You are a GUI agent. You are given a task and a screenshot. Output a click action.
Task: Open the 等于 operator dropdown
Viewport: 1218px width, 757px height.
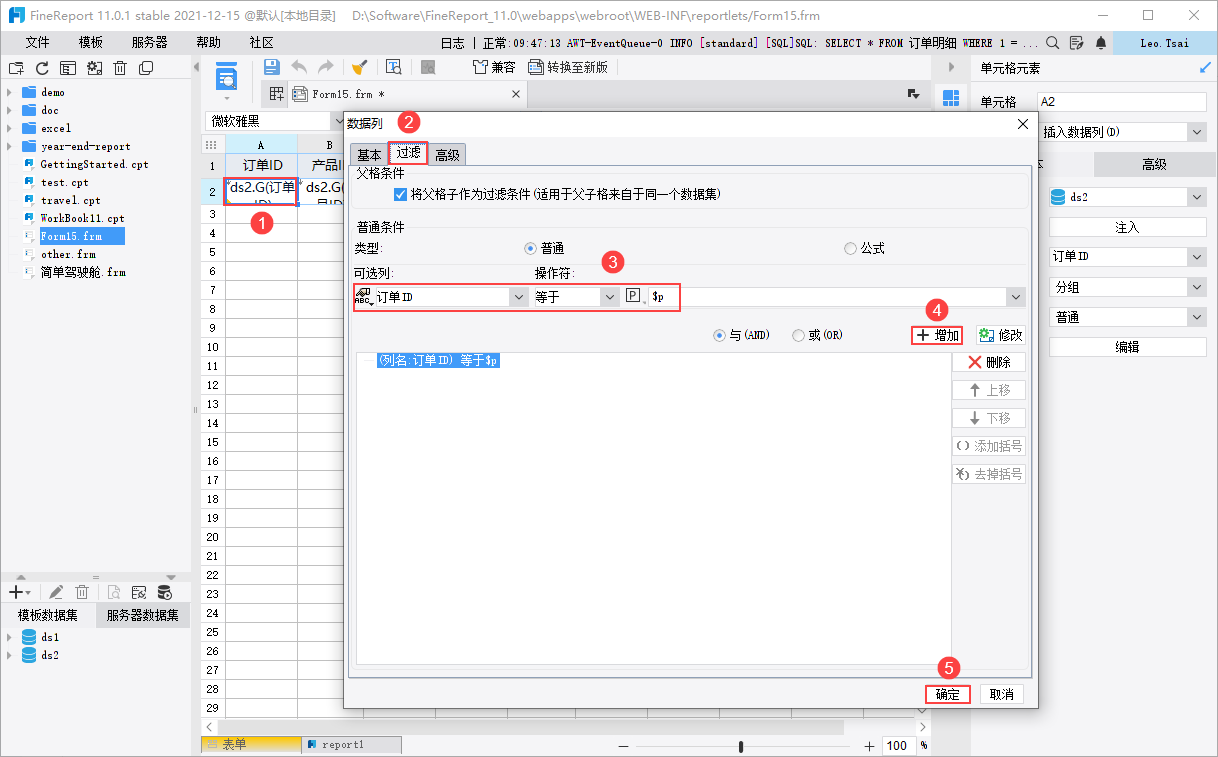click(x=575, y=297)
